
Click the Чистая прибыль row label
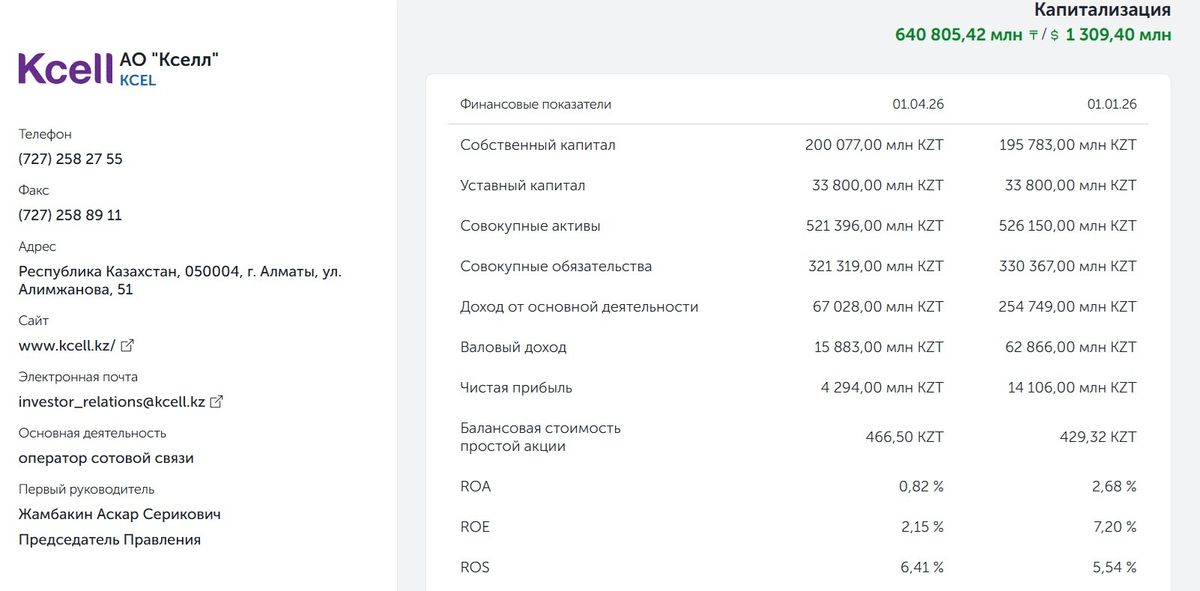coord(516,388)
